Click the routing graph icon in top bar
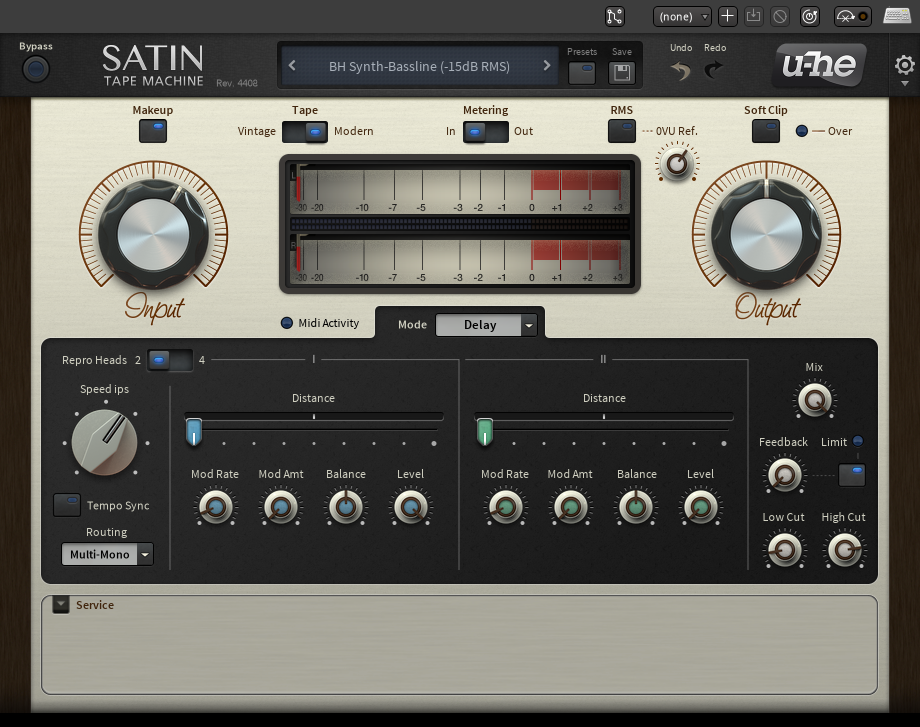 point(615,16)
